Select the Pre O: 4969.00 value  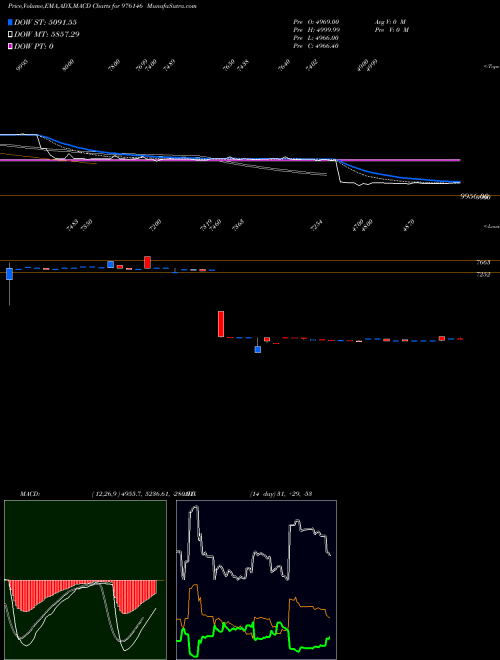pyautogui.click(x=316, y=22)
